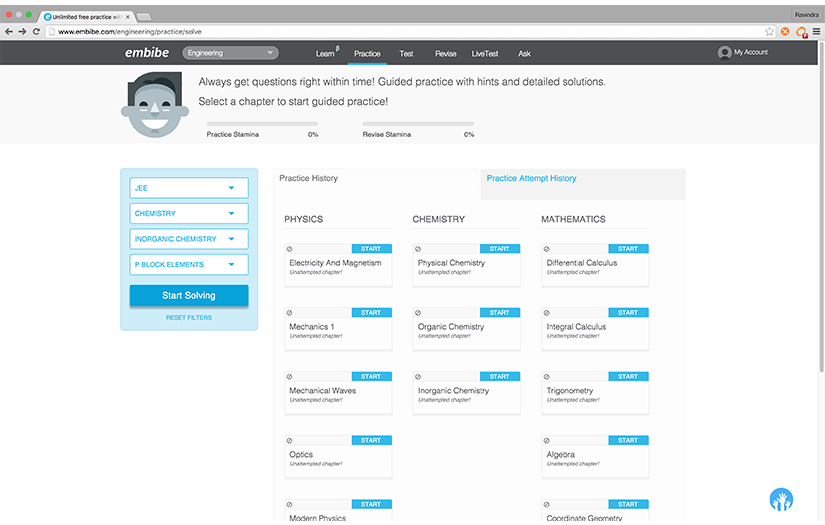Viewport: 825px width, 525px height.
Task: Start the Physical Chemistry chapter
Action: coord(500,249)
